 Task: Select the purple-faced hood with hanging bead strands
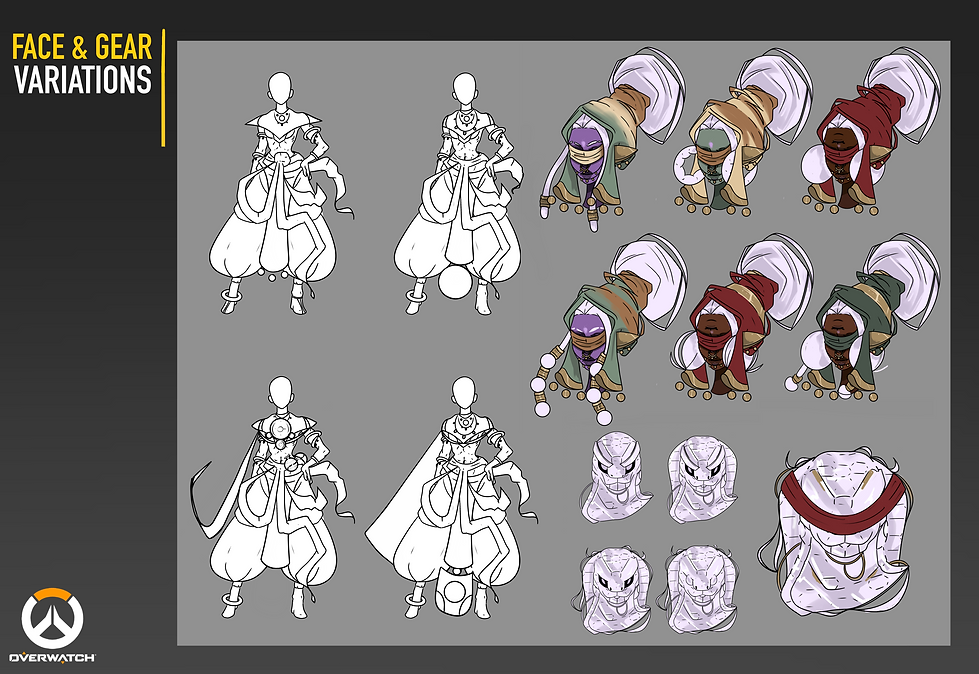(609, 328)
